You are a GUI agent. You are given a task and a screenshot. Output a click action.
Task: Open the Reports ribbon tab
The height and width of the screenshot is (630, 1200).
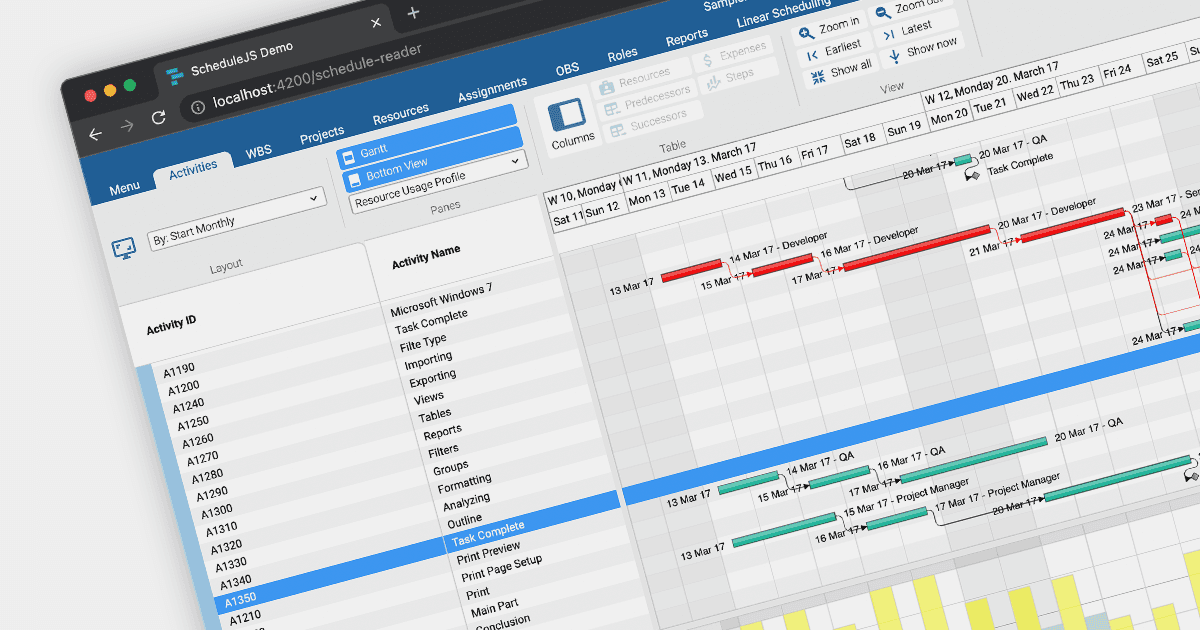687,39
